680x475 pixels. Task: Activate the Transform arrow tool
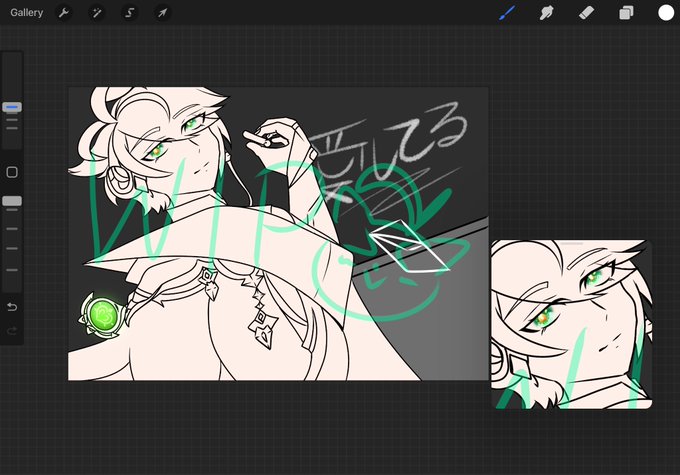[162, 13]
